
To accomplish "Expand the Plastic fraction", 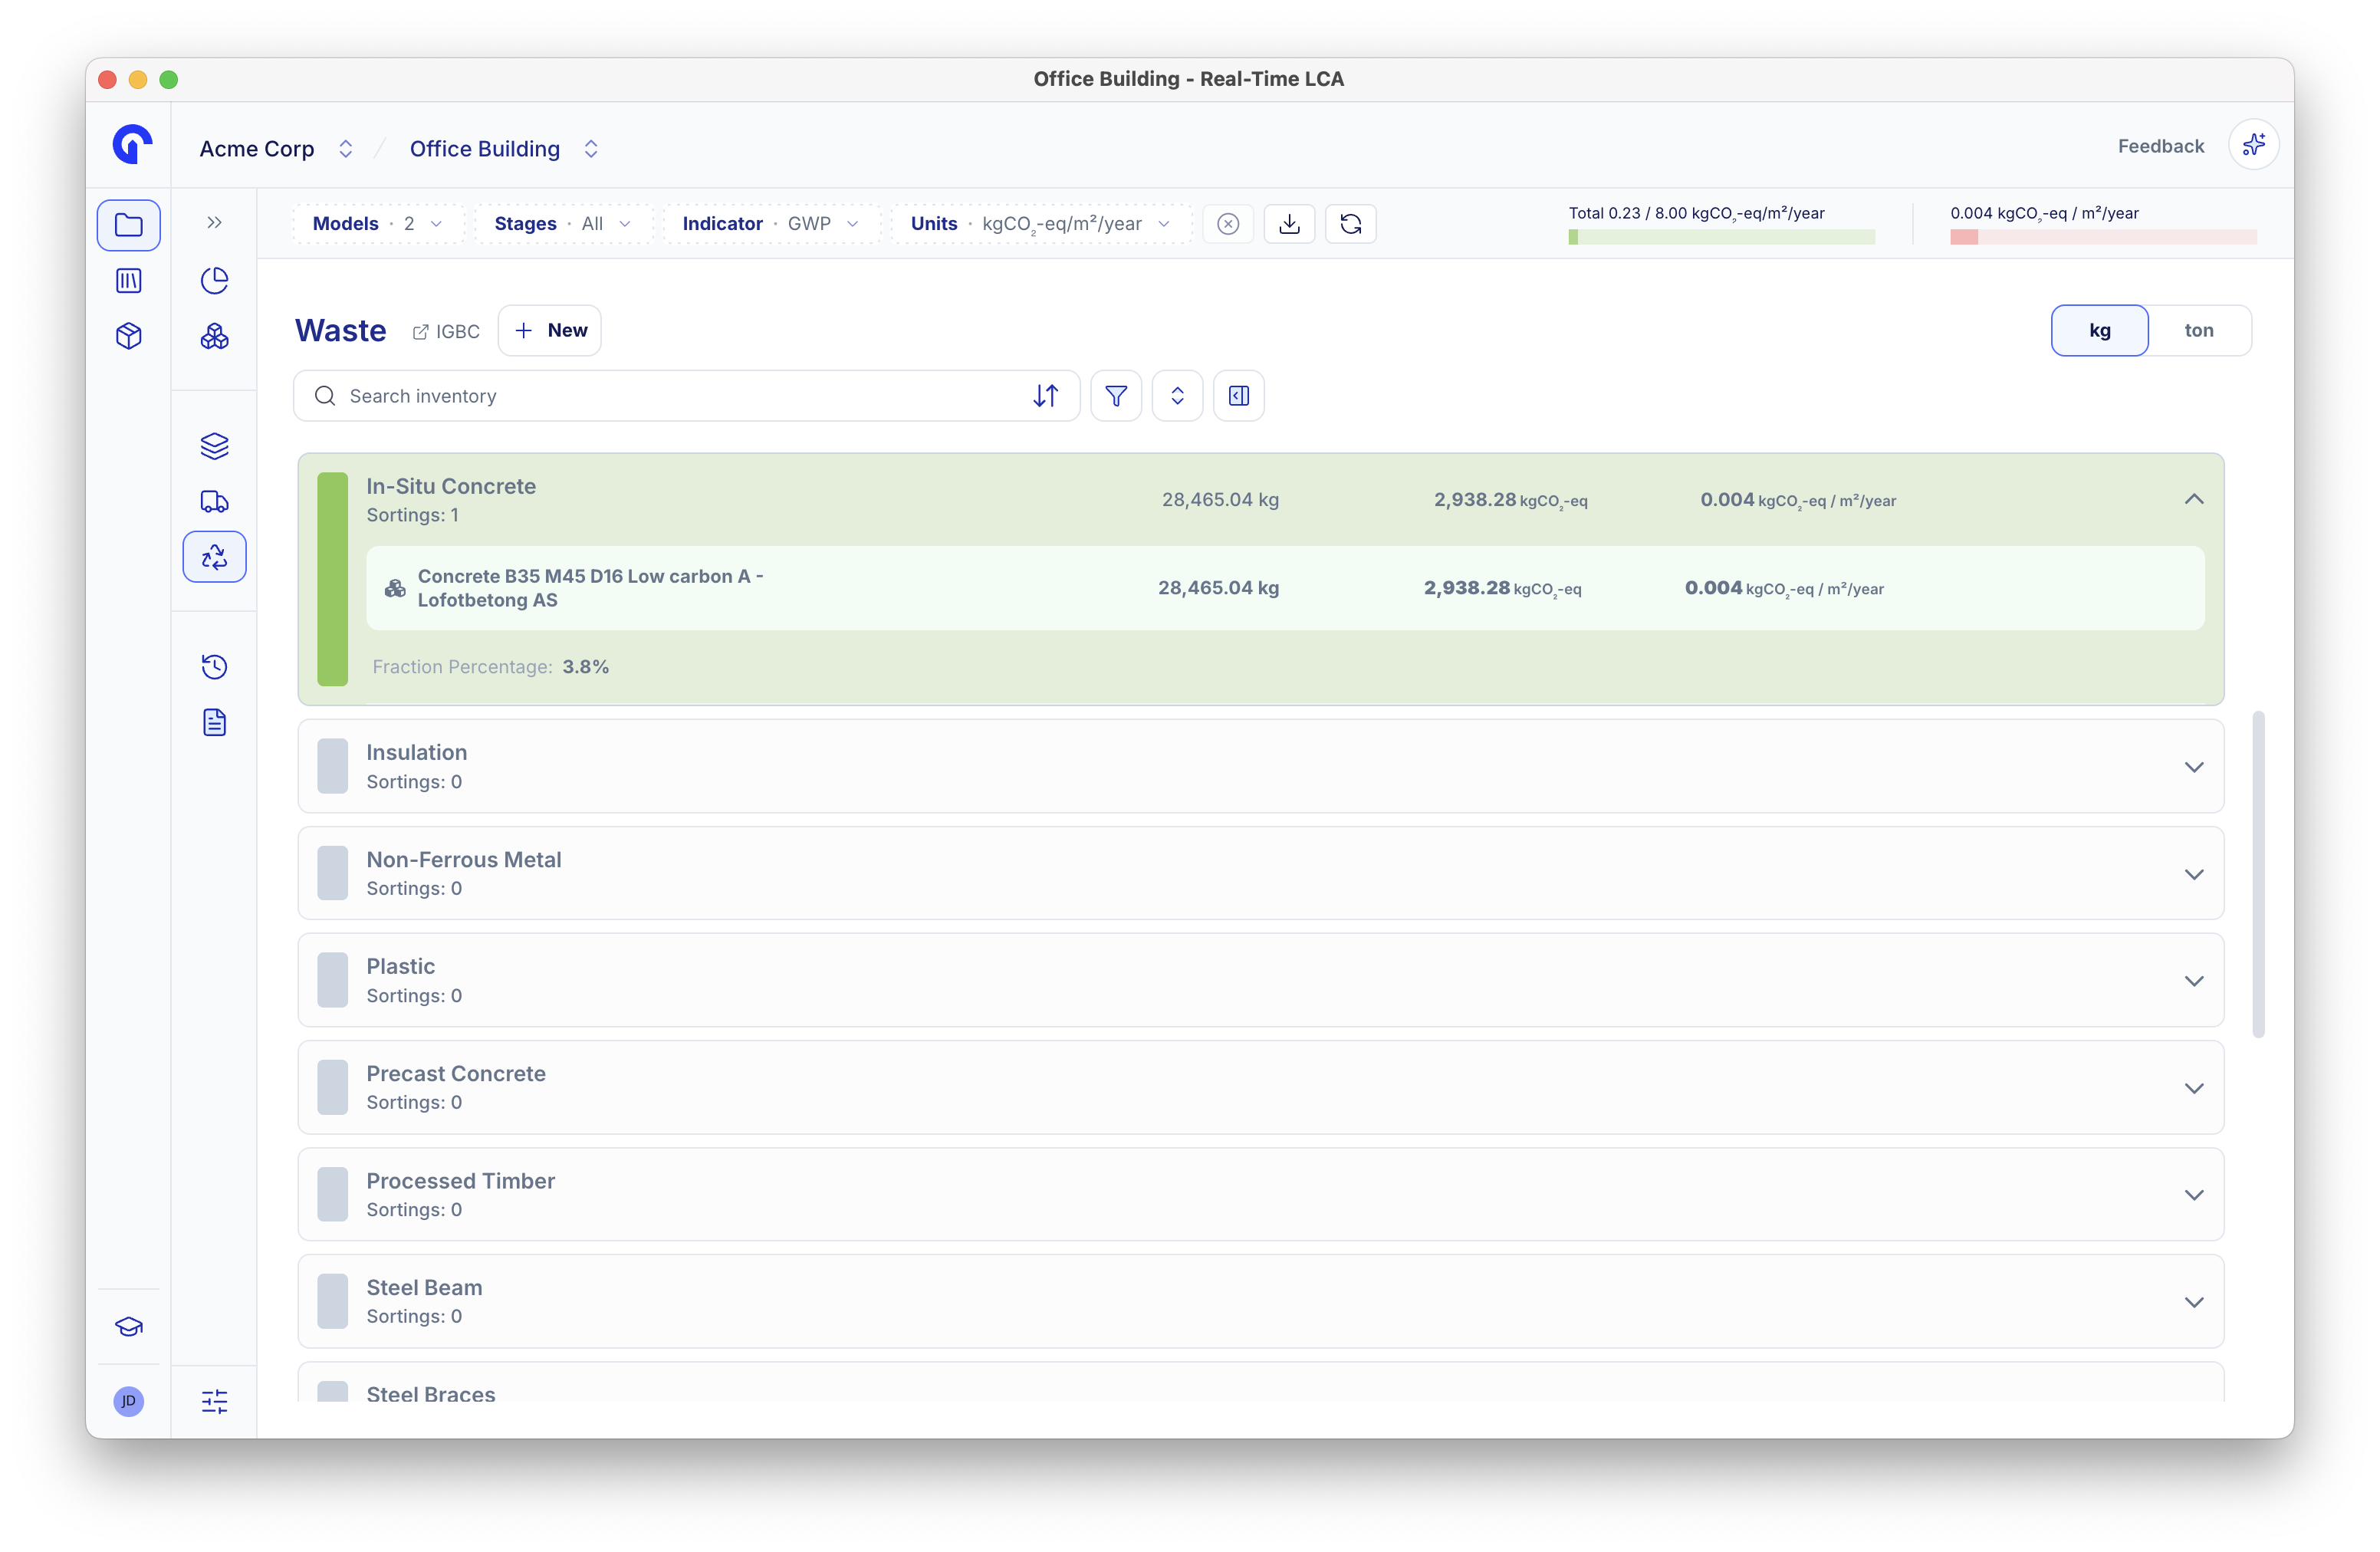I will (x=2193, y=981).
